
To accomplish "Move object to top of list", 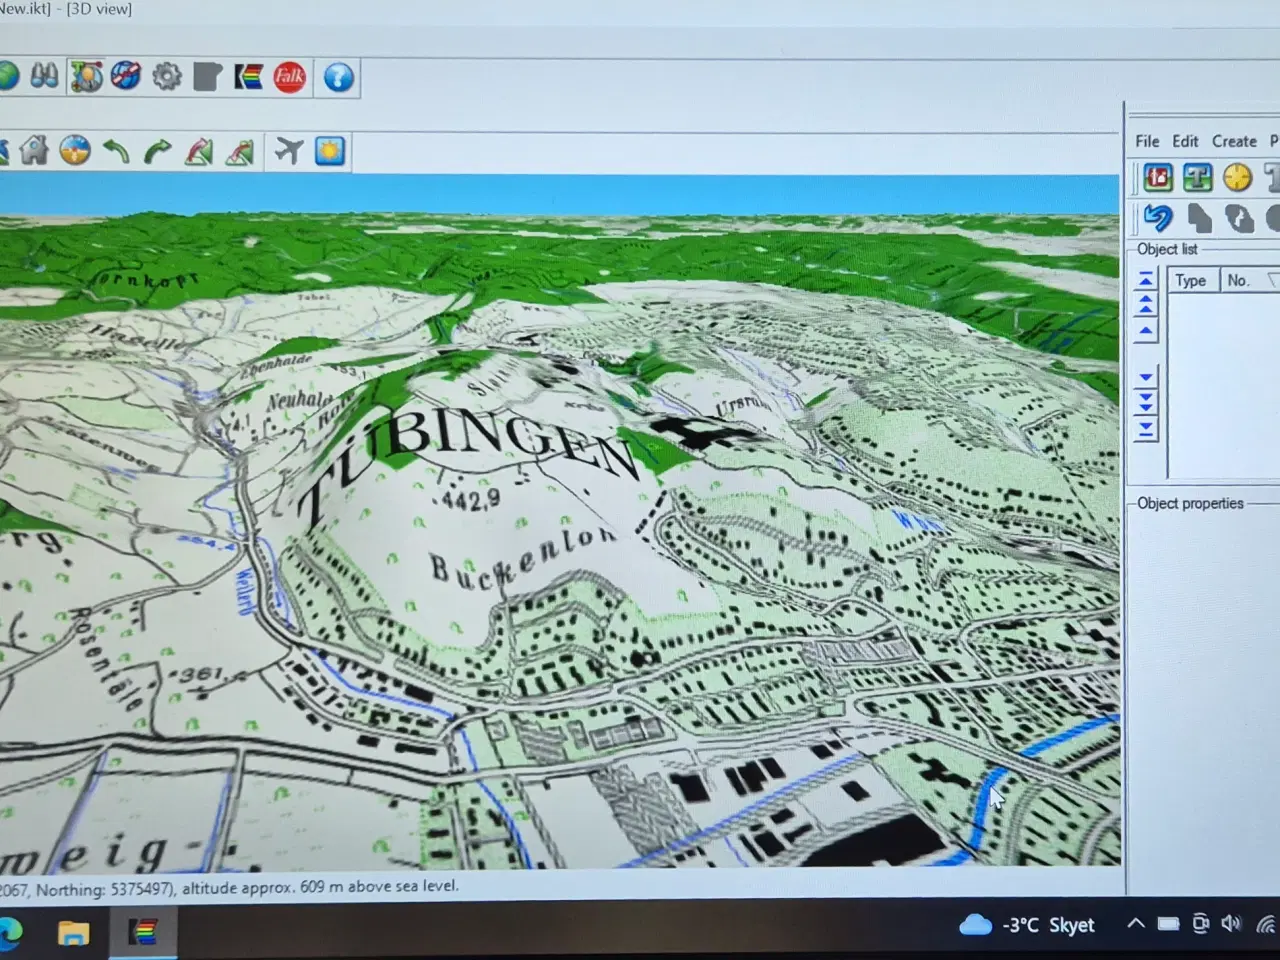I will click(1146, 279).
